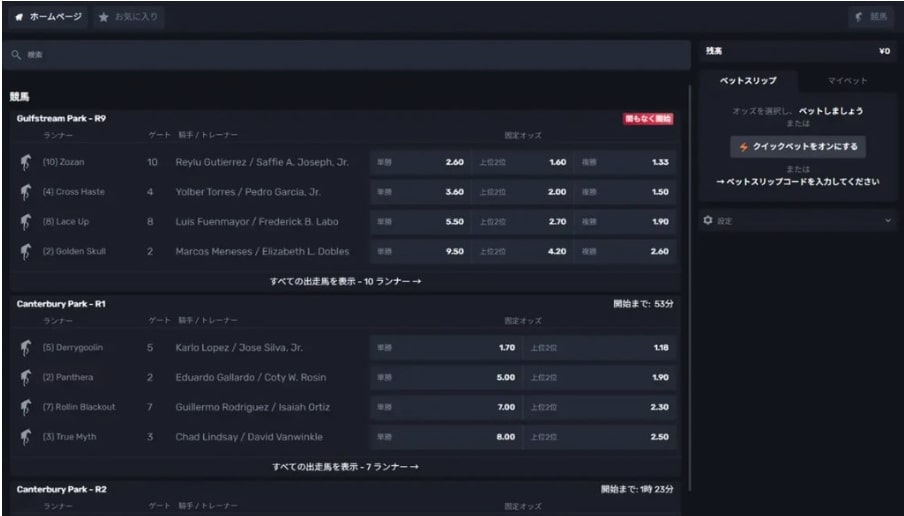Select Cross Haste place odds 1.50
The image size is (904, 516).
click(625, 192)
